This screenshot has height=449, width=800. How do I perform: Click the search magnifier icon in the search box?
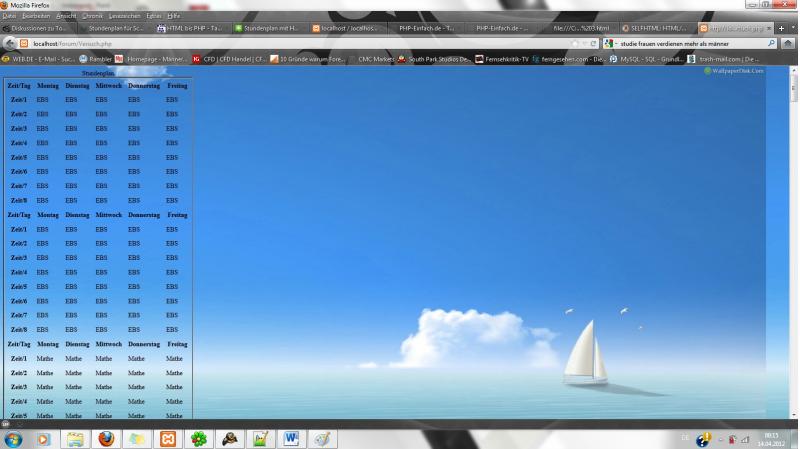(771, 44)
